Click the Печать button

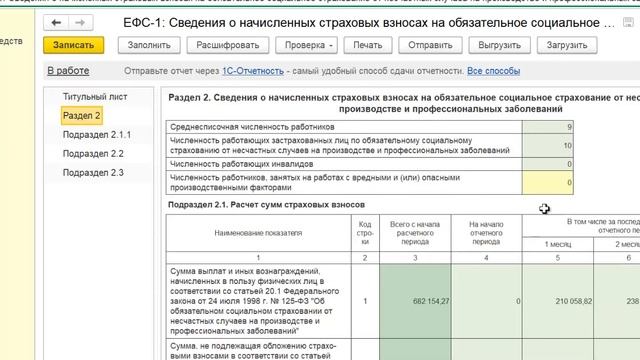point(368,45)
